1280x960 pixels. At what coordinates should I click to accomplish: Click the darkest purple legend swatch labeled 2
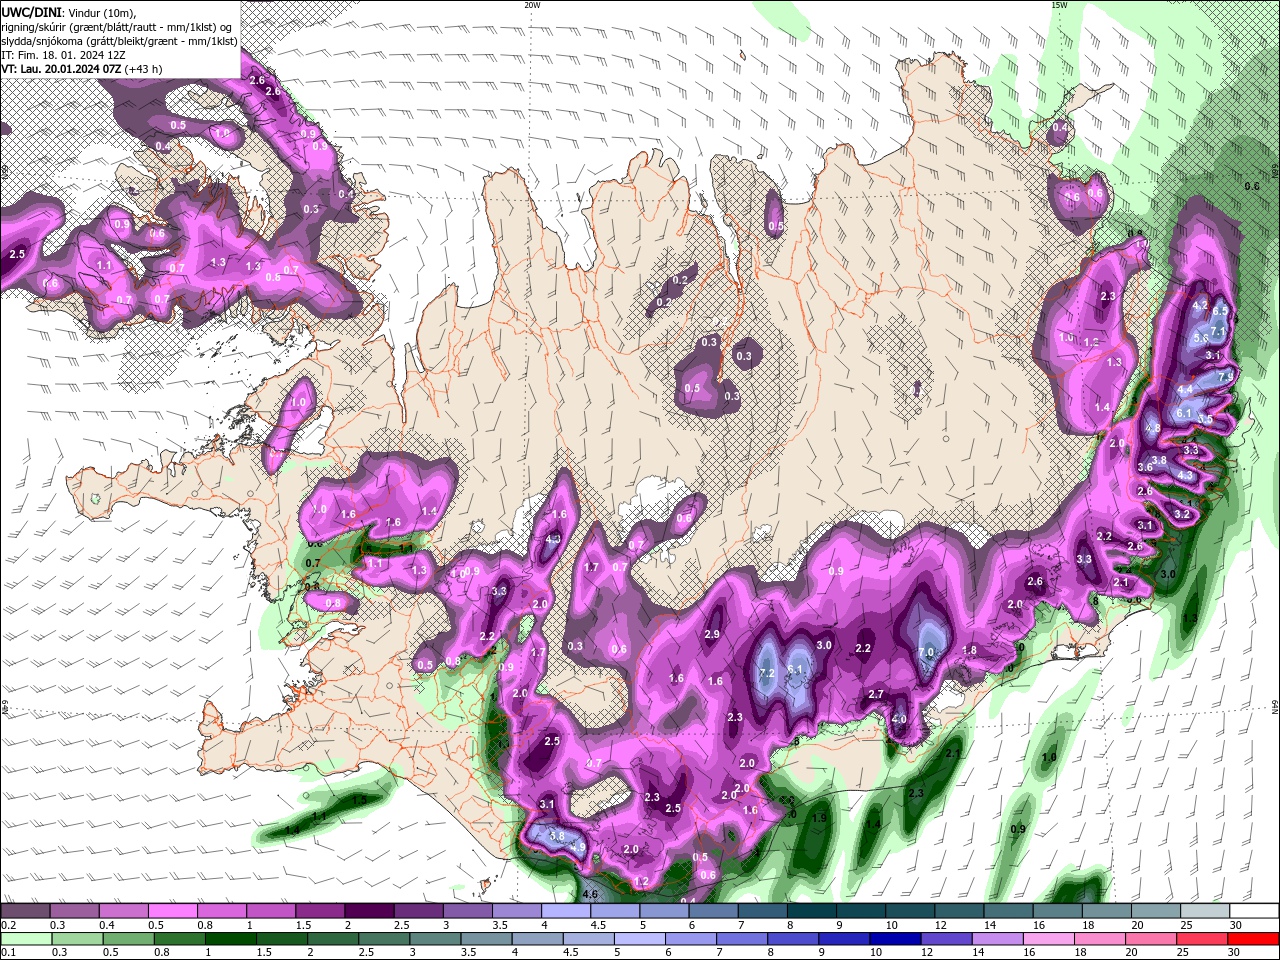pos(369,911)
